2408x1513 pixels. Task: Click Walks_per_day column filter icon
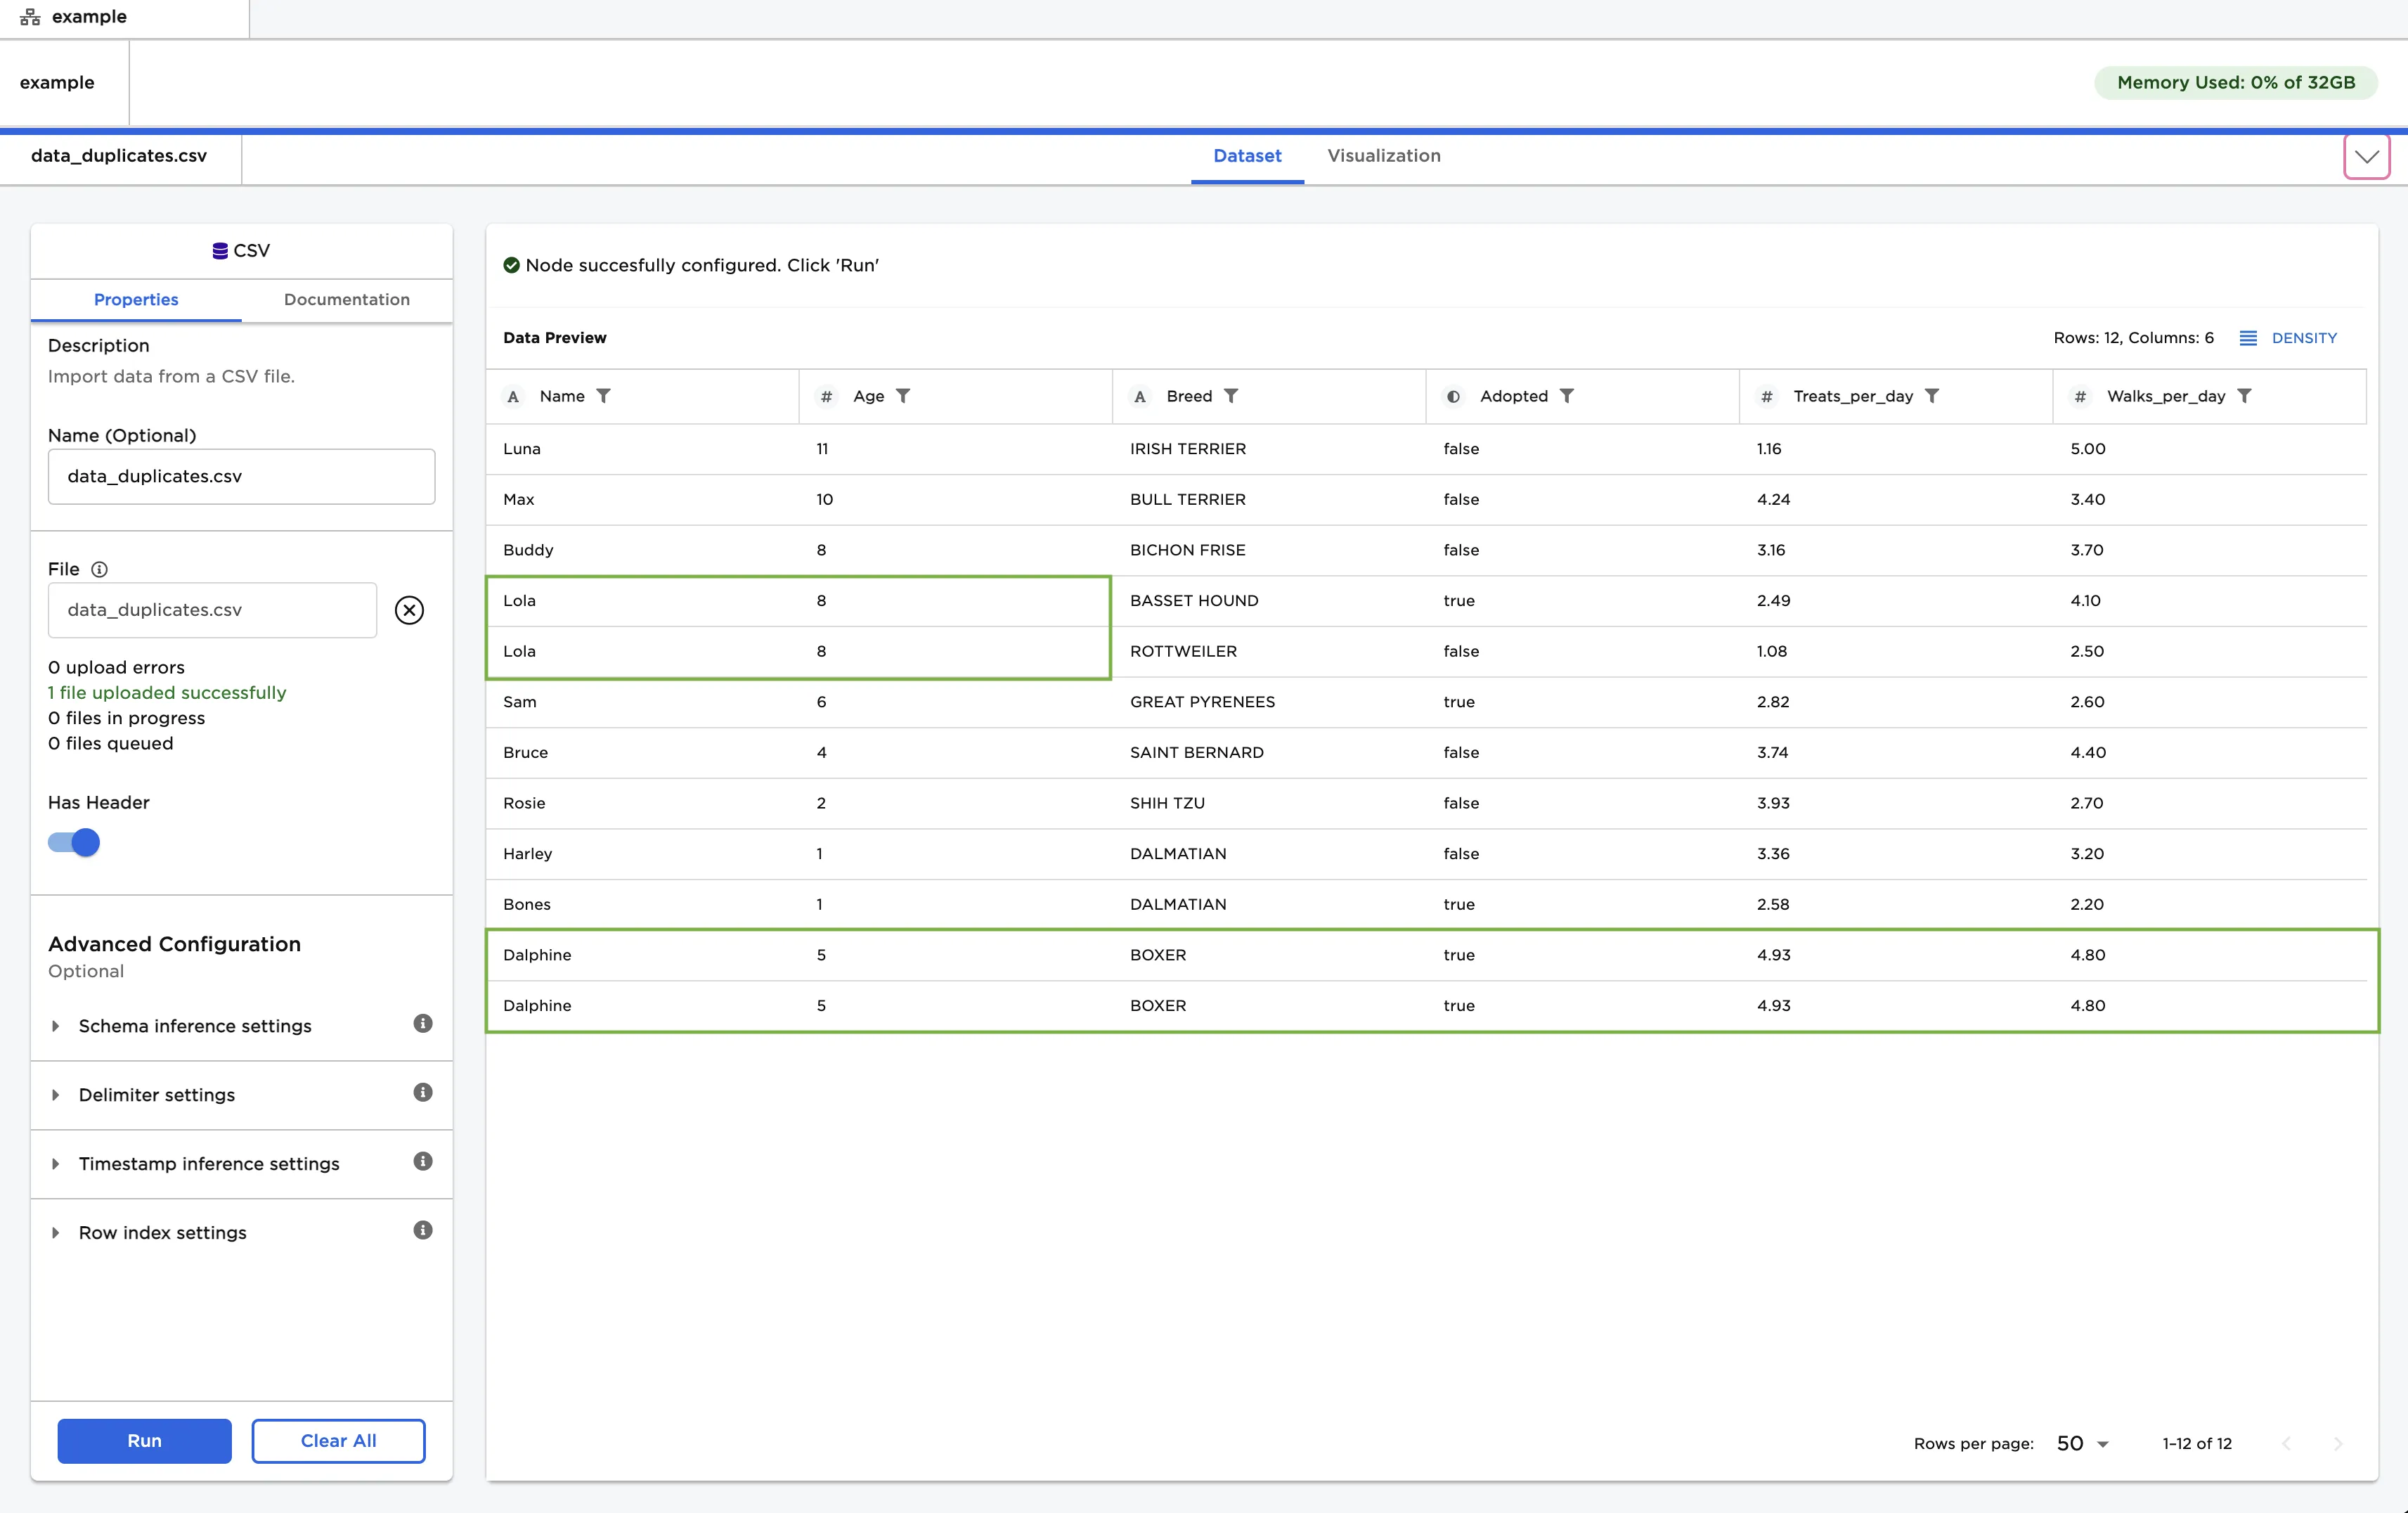(x=2244, y=396)
